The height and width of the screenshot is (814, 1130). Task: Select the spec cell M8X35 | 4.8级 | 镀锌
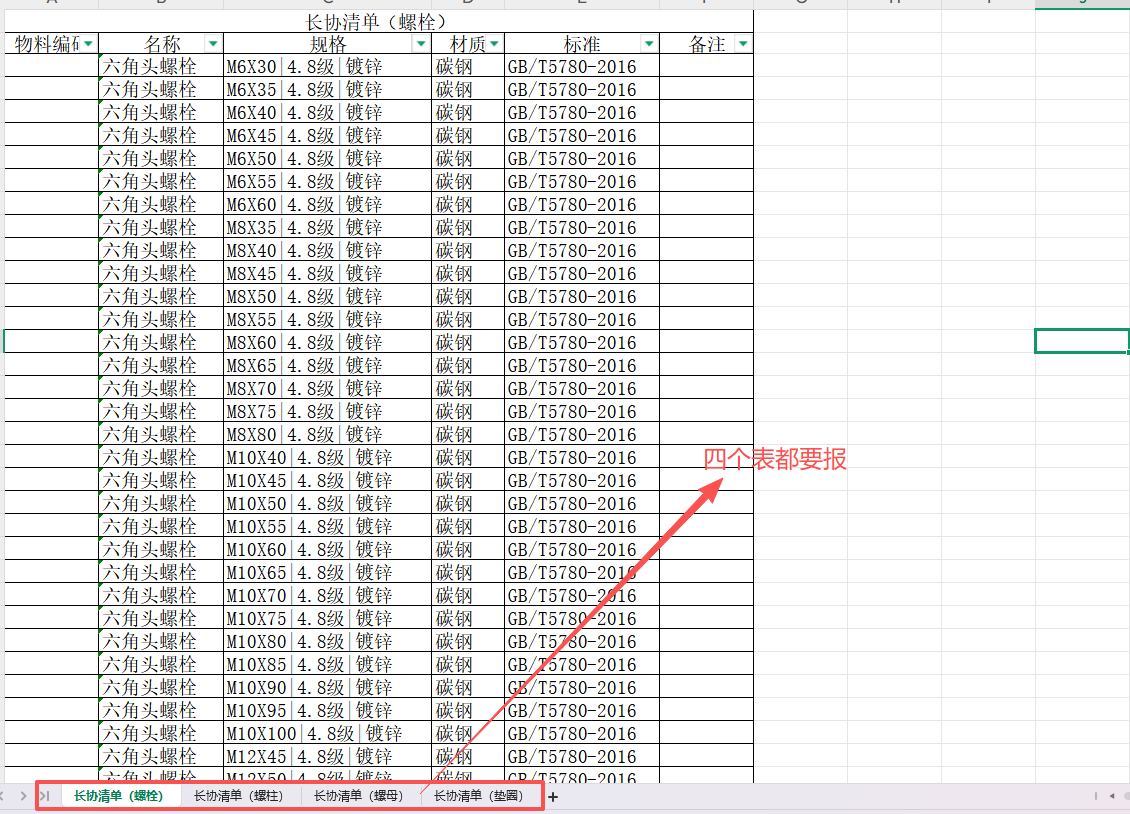tap(327, 228)
